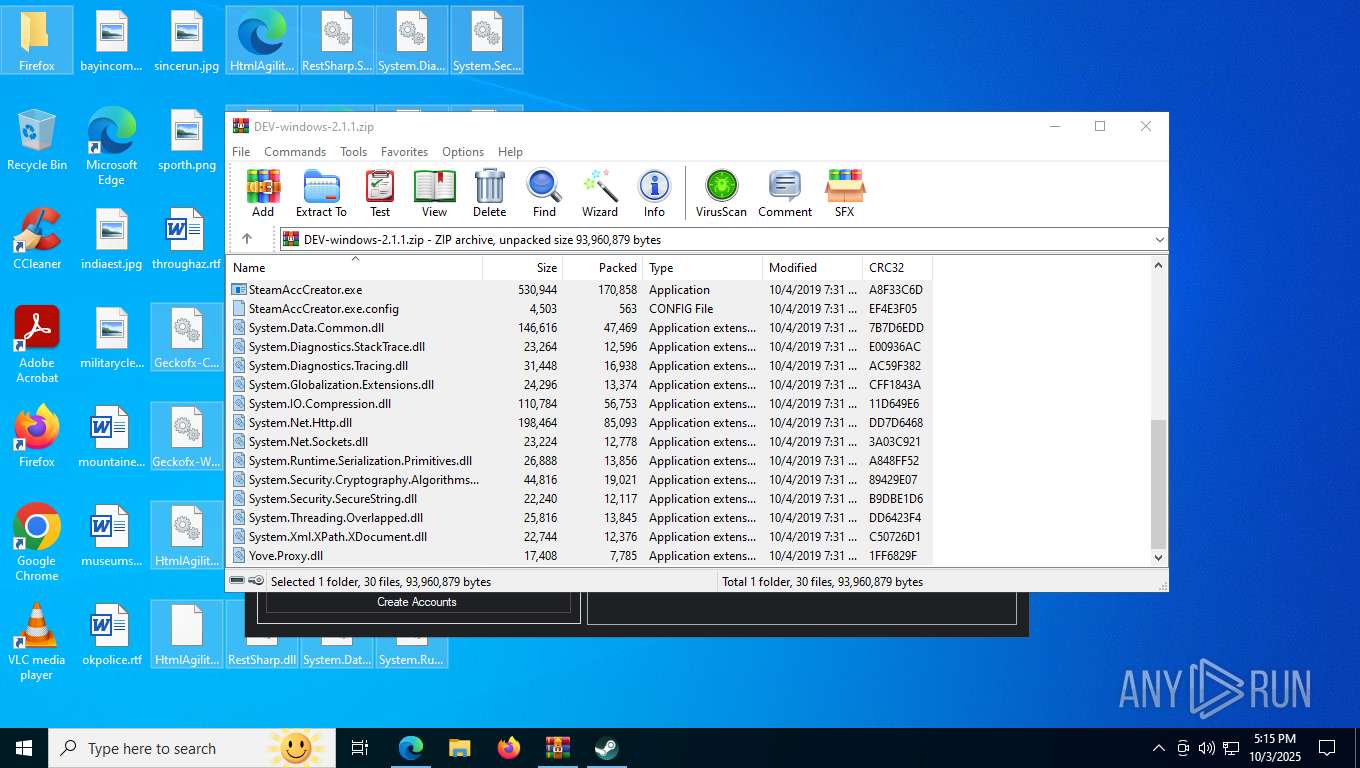Image resolution: width=1360 pixels, height=768 pixels.
Task: Select System.IO.Compression.dll row
Action: (x=580, y=404)
